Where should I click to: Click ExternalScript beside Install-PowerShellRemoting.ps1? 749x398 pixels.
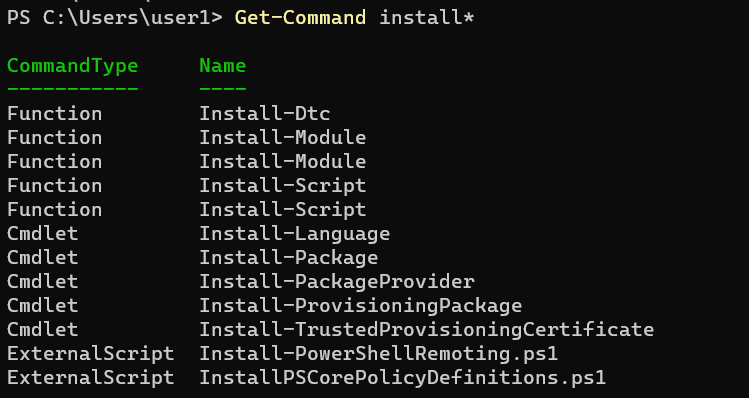tap(91, 354)
